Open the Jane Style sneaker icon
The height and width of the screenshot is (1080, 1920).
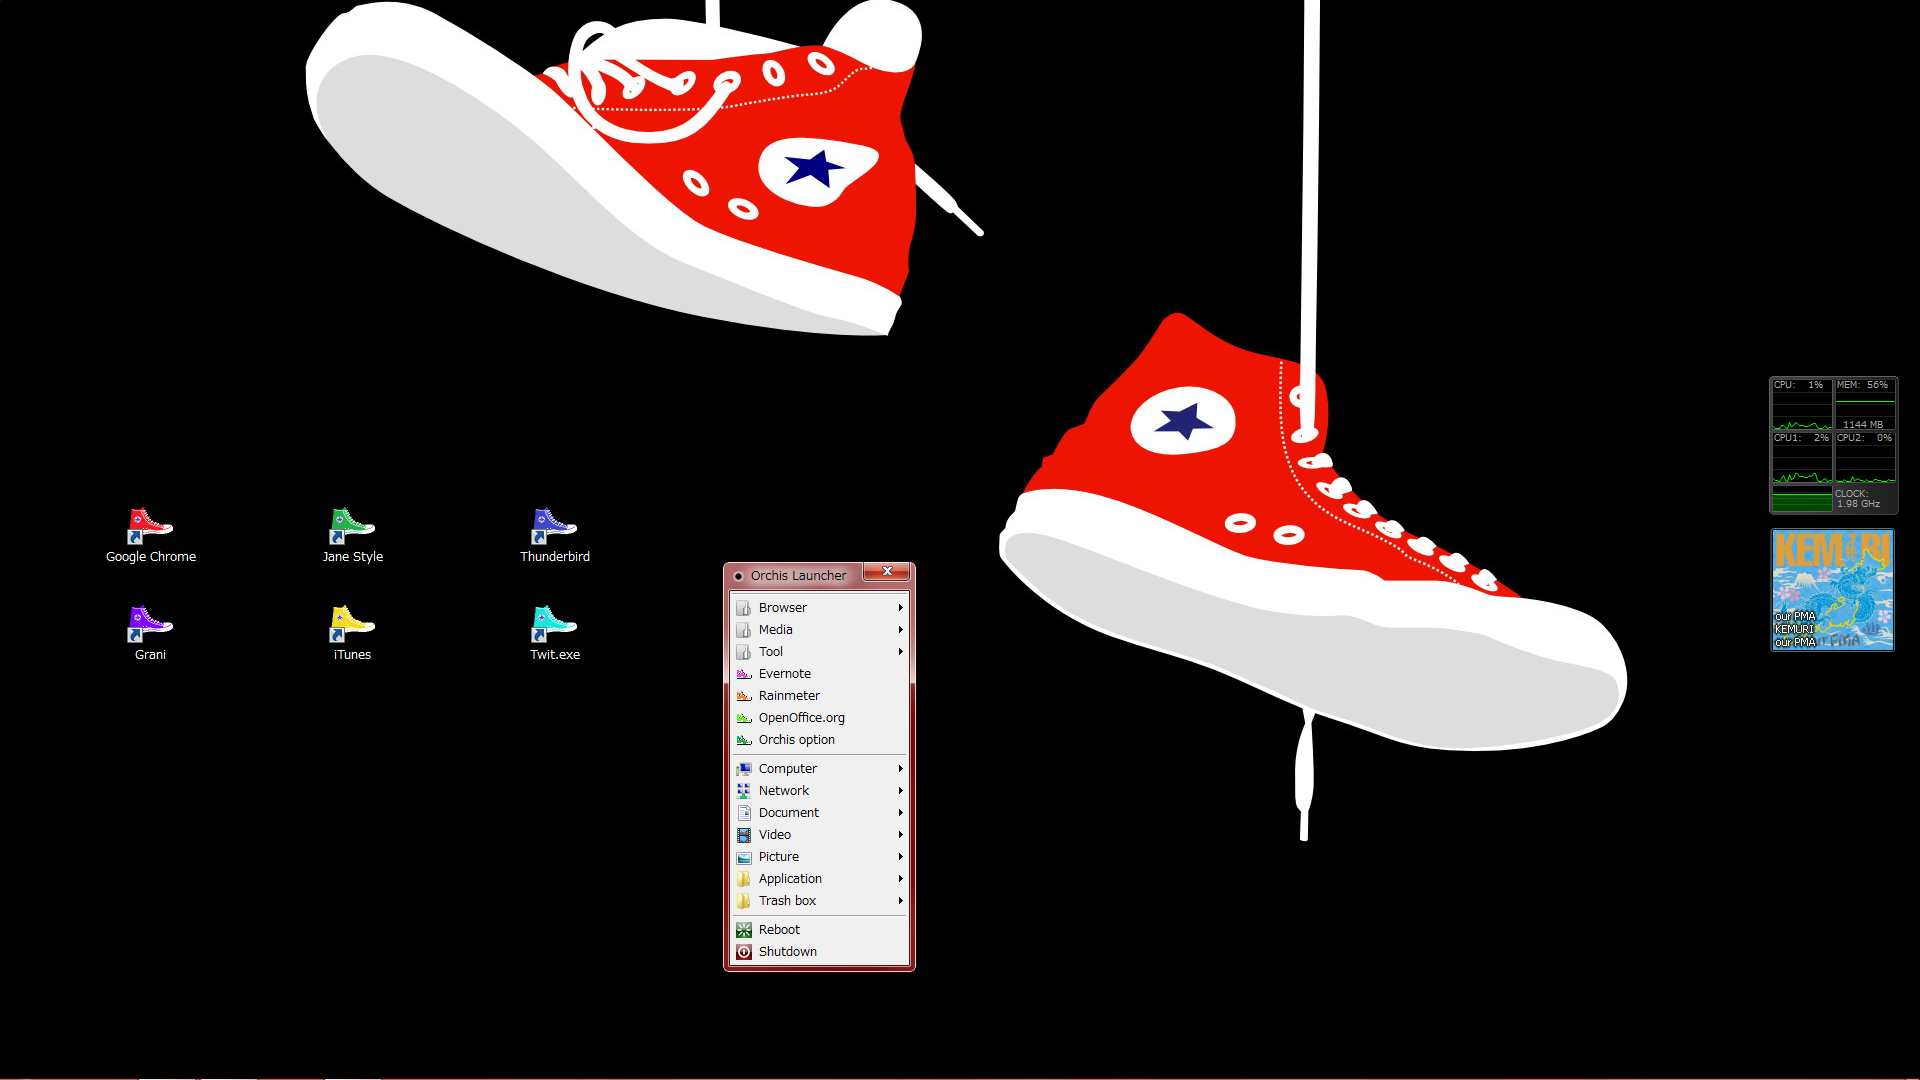(x=352, y=526)
